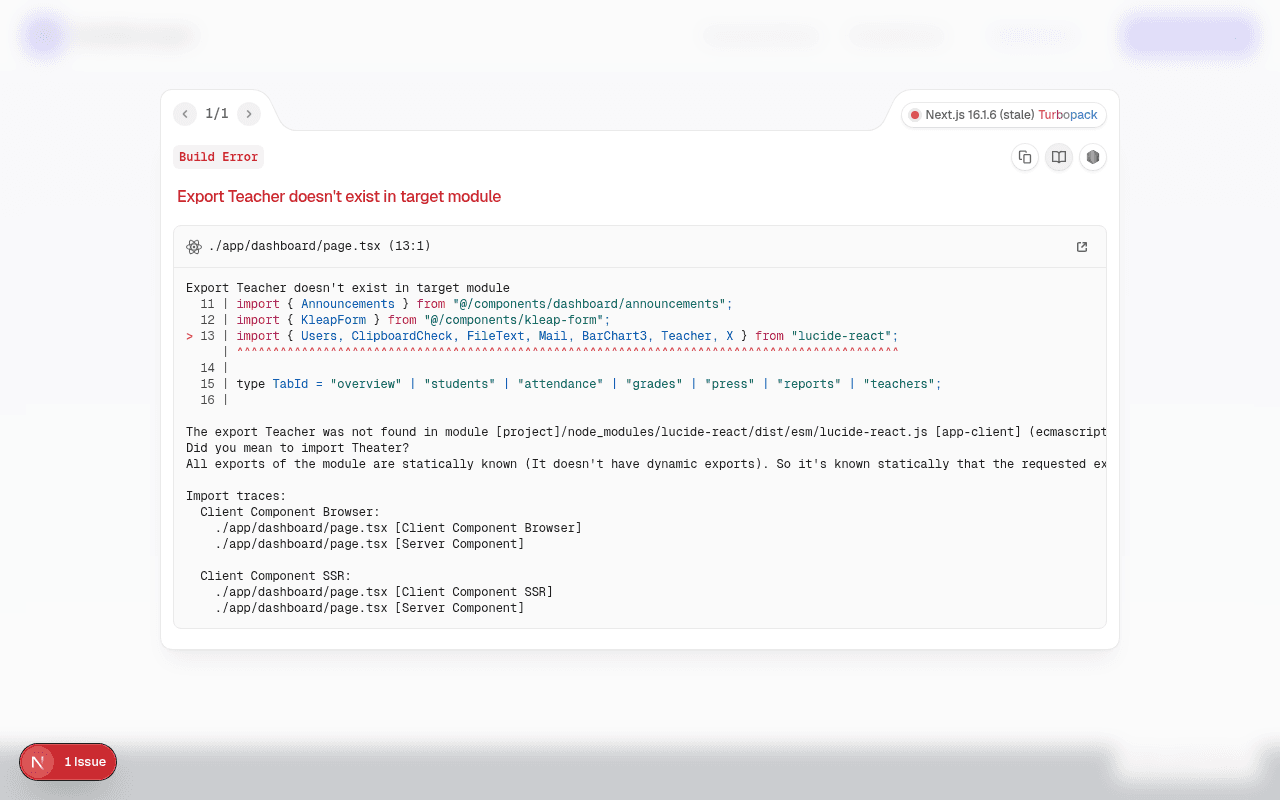This screenshot has height=800, width=1280.
Task: Click the ./app/dashboard/page.tsx (13:1) file path
Action: coord(320,246)
